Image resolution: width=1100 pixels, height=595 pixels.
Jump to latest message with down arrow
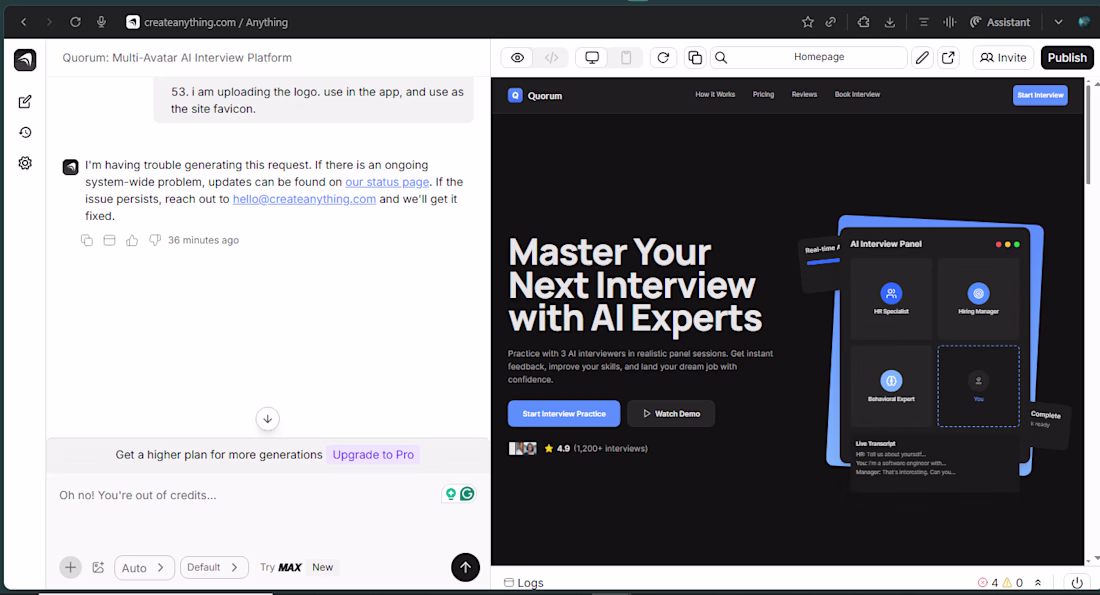(x=267, y=419)
